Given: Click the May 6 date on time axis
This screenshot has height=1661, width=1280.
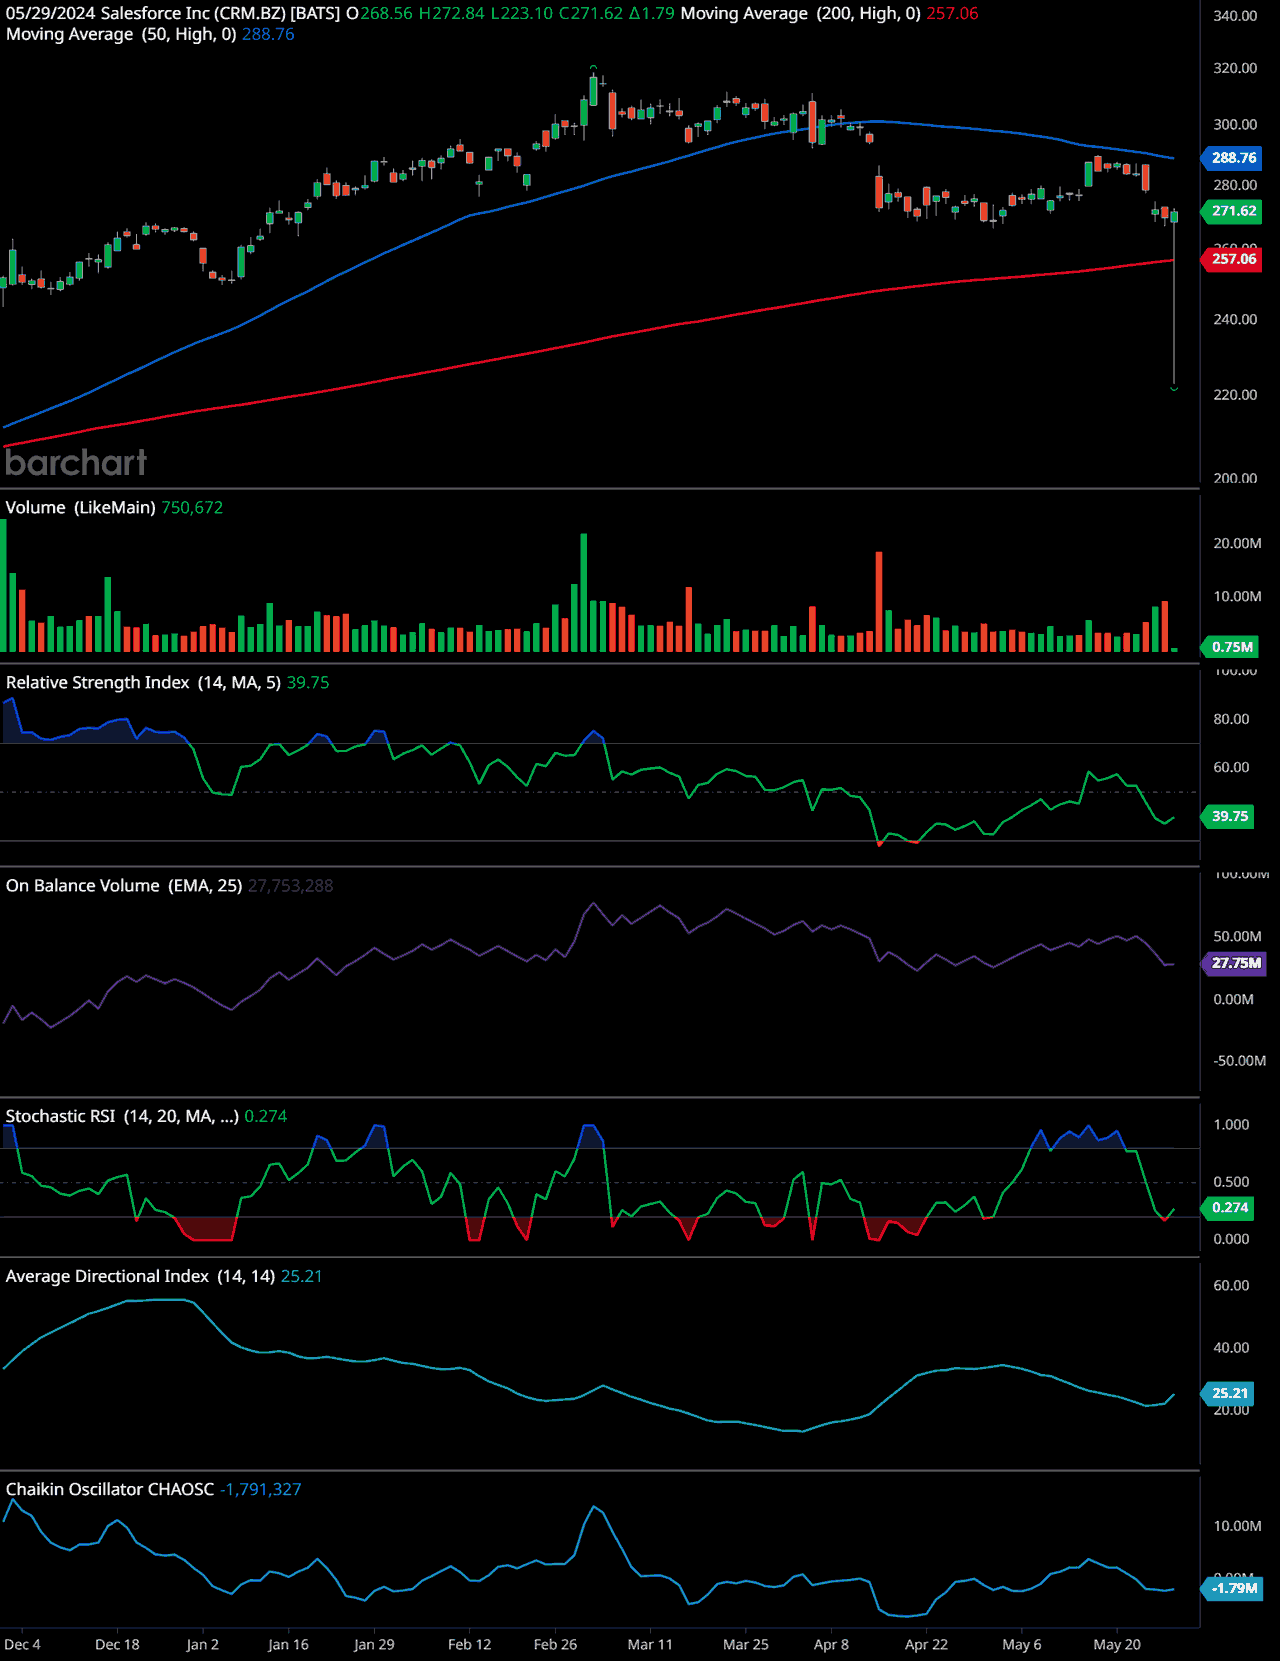Looking at the screenshot, I should pyautogui.click(x=1022, y=1644).
